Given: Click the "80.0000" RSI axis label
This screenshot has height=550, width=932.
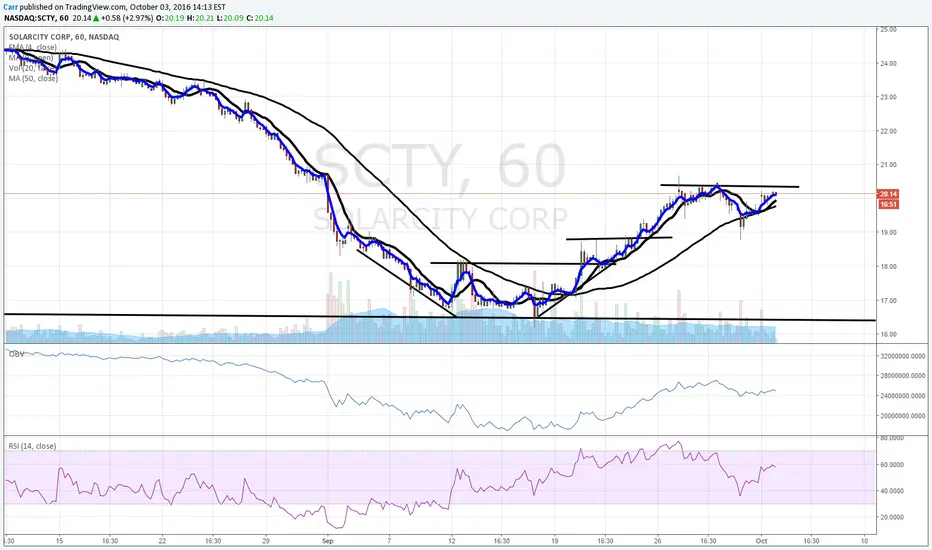Looking at the screenshot, I should click(x=892, y=438).
